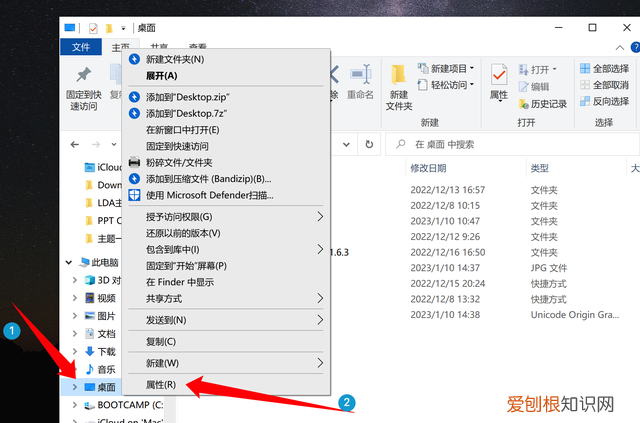
Task: Click the Rename icon in the ribbon
Action: [x=361, y=75]
